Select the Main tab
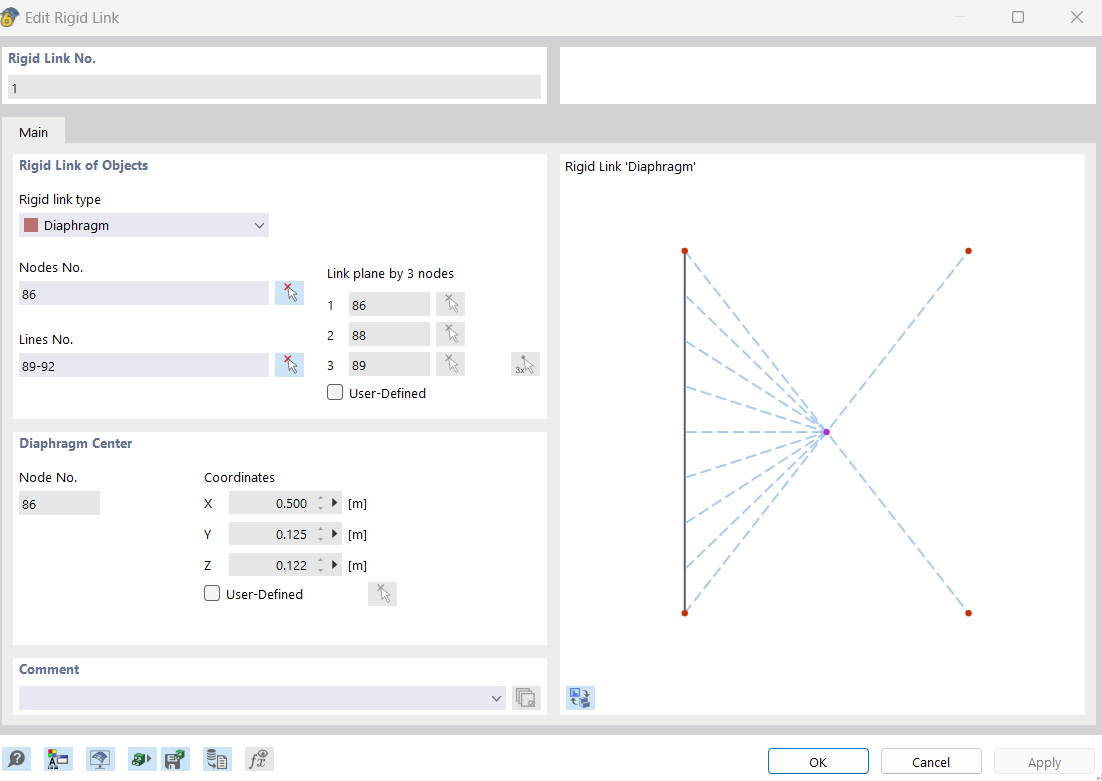 [33, 132]
